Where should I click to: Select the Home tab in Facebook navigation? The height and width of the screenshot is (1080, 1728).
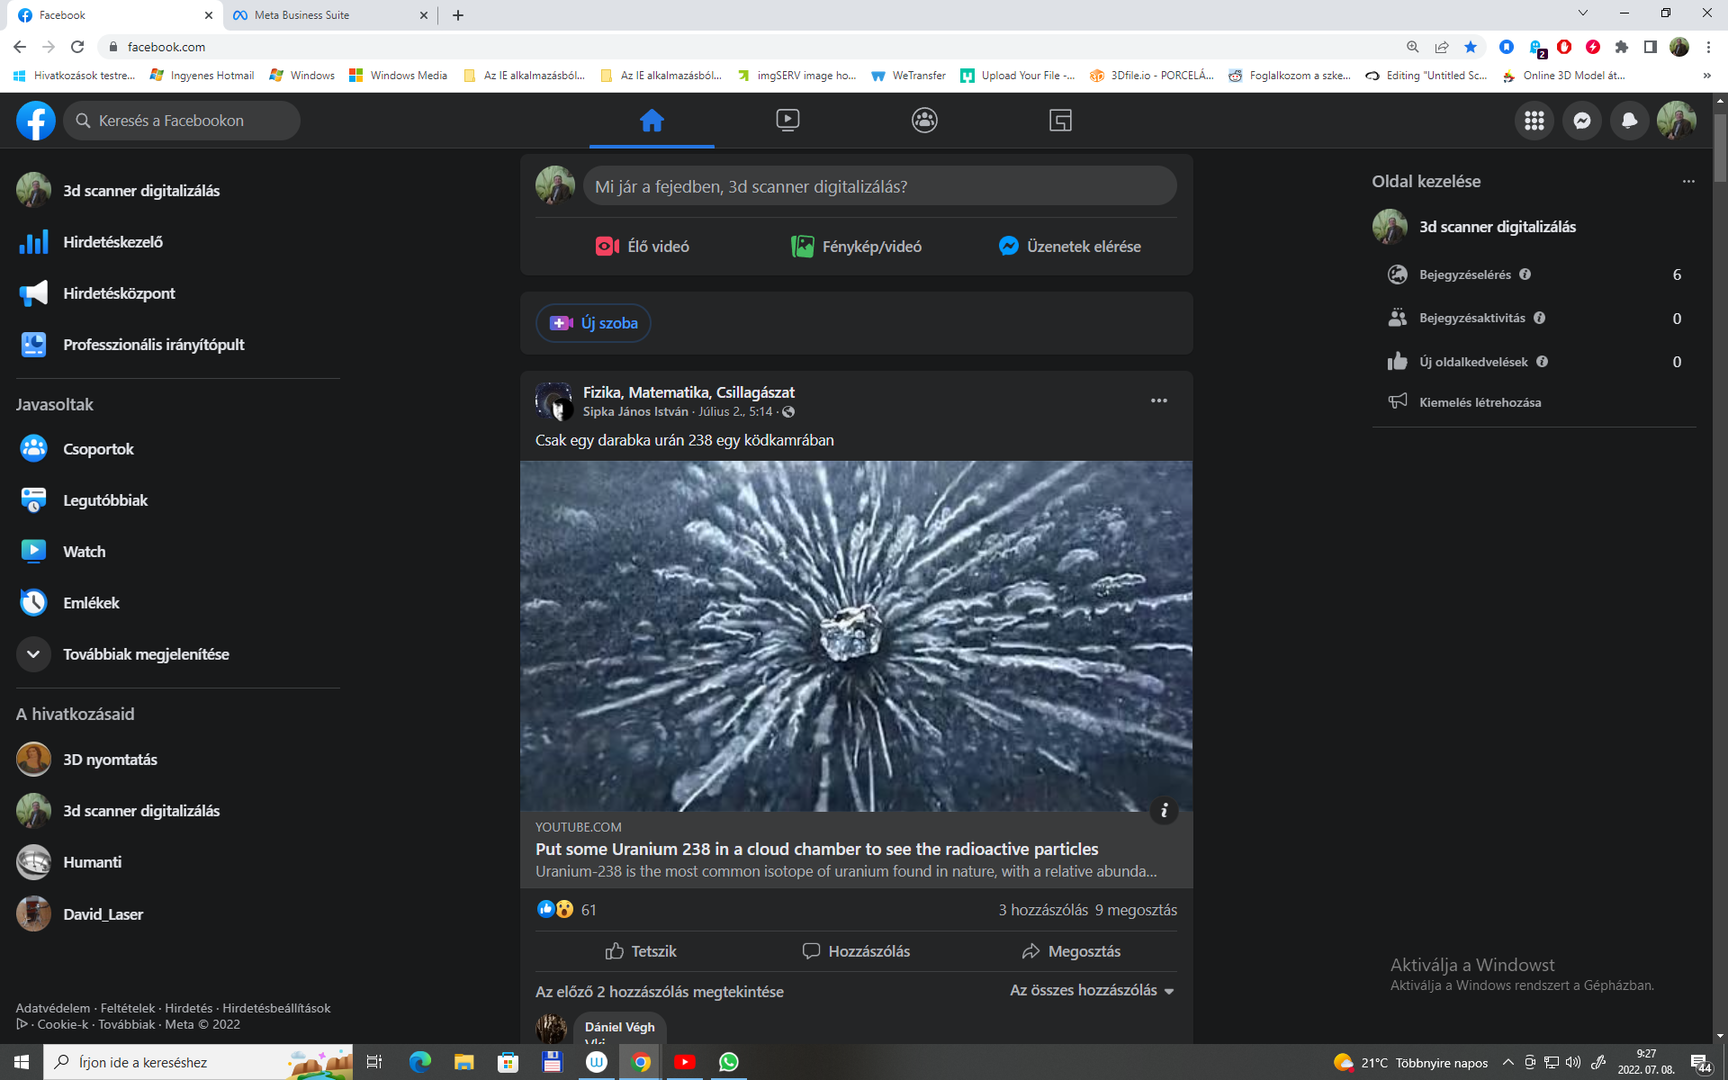(x=651, y=120)
